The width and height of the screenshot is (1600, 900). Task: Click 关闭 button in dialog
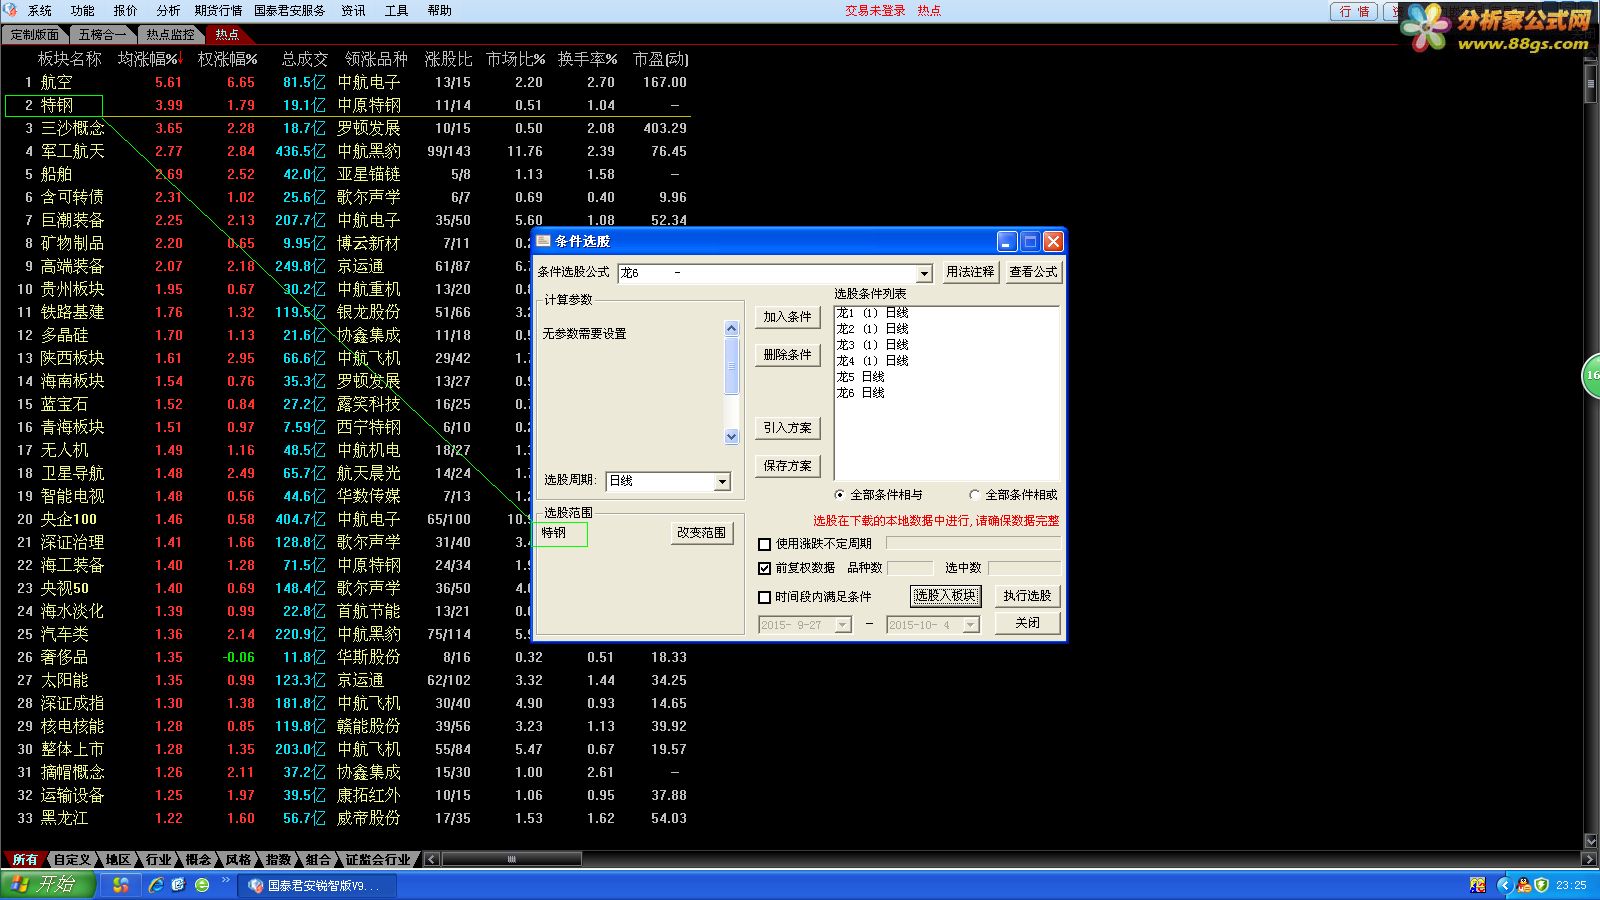click(x=1027, y=623)
